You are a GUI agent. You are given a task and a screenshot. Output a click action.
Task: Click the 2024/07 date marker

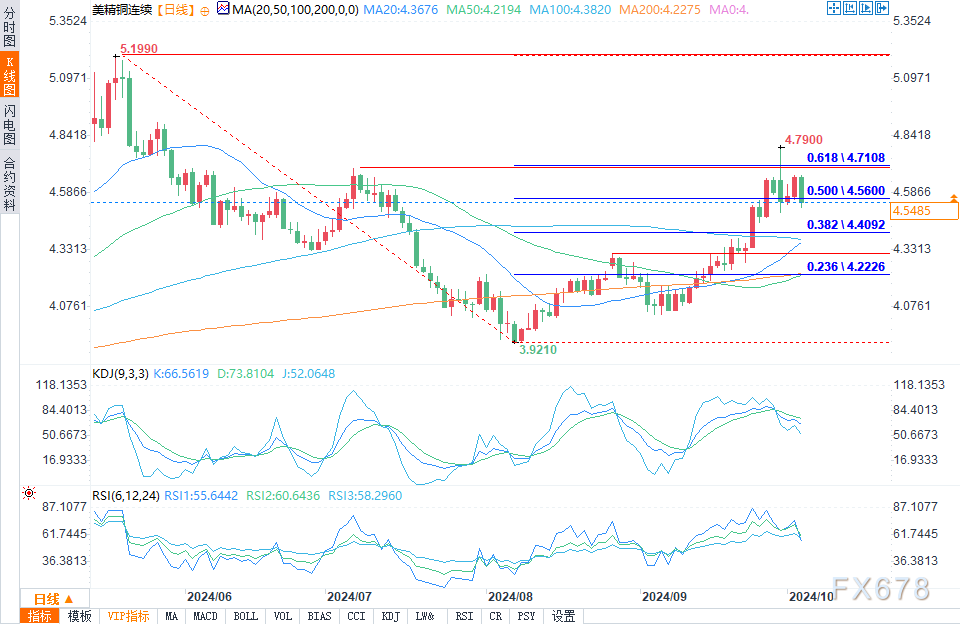coord(350,596)
